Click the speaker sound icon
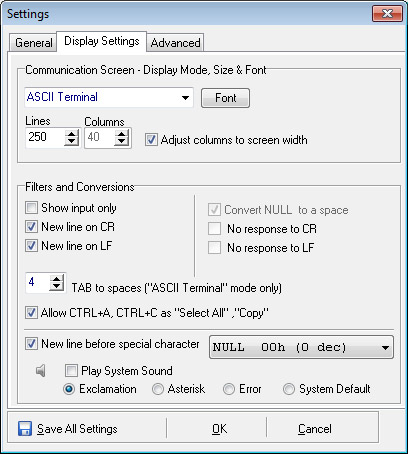 pos(41,370)
